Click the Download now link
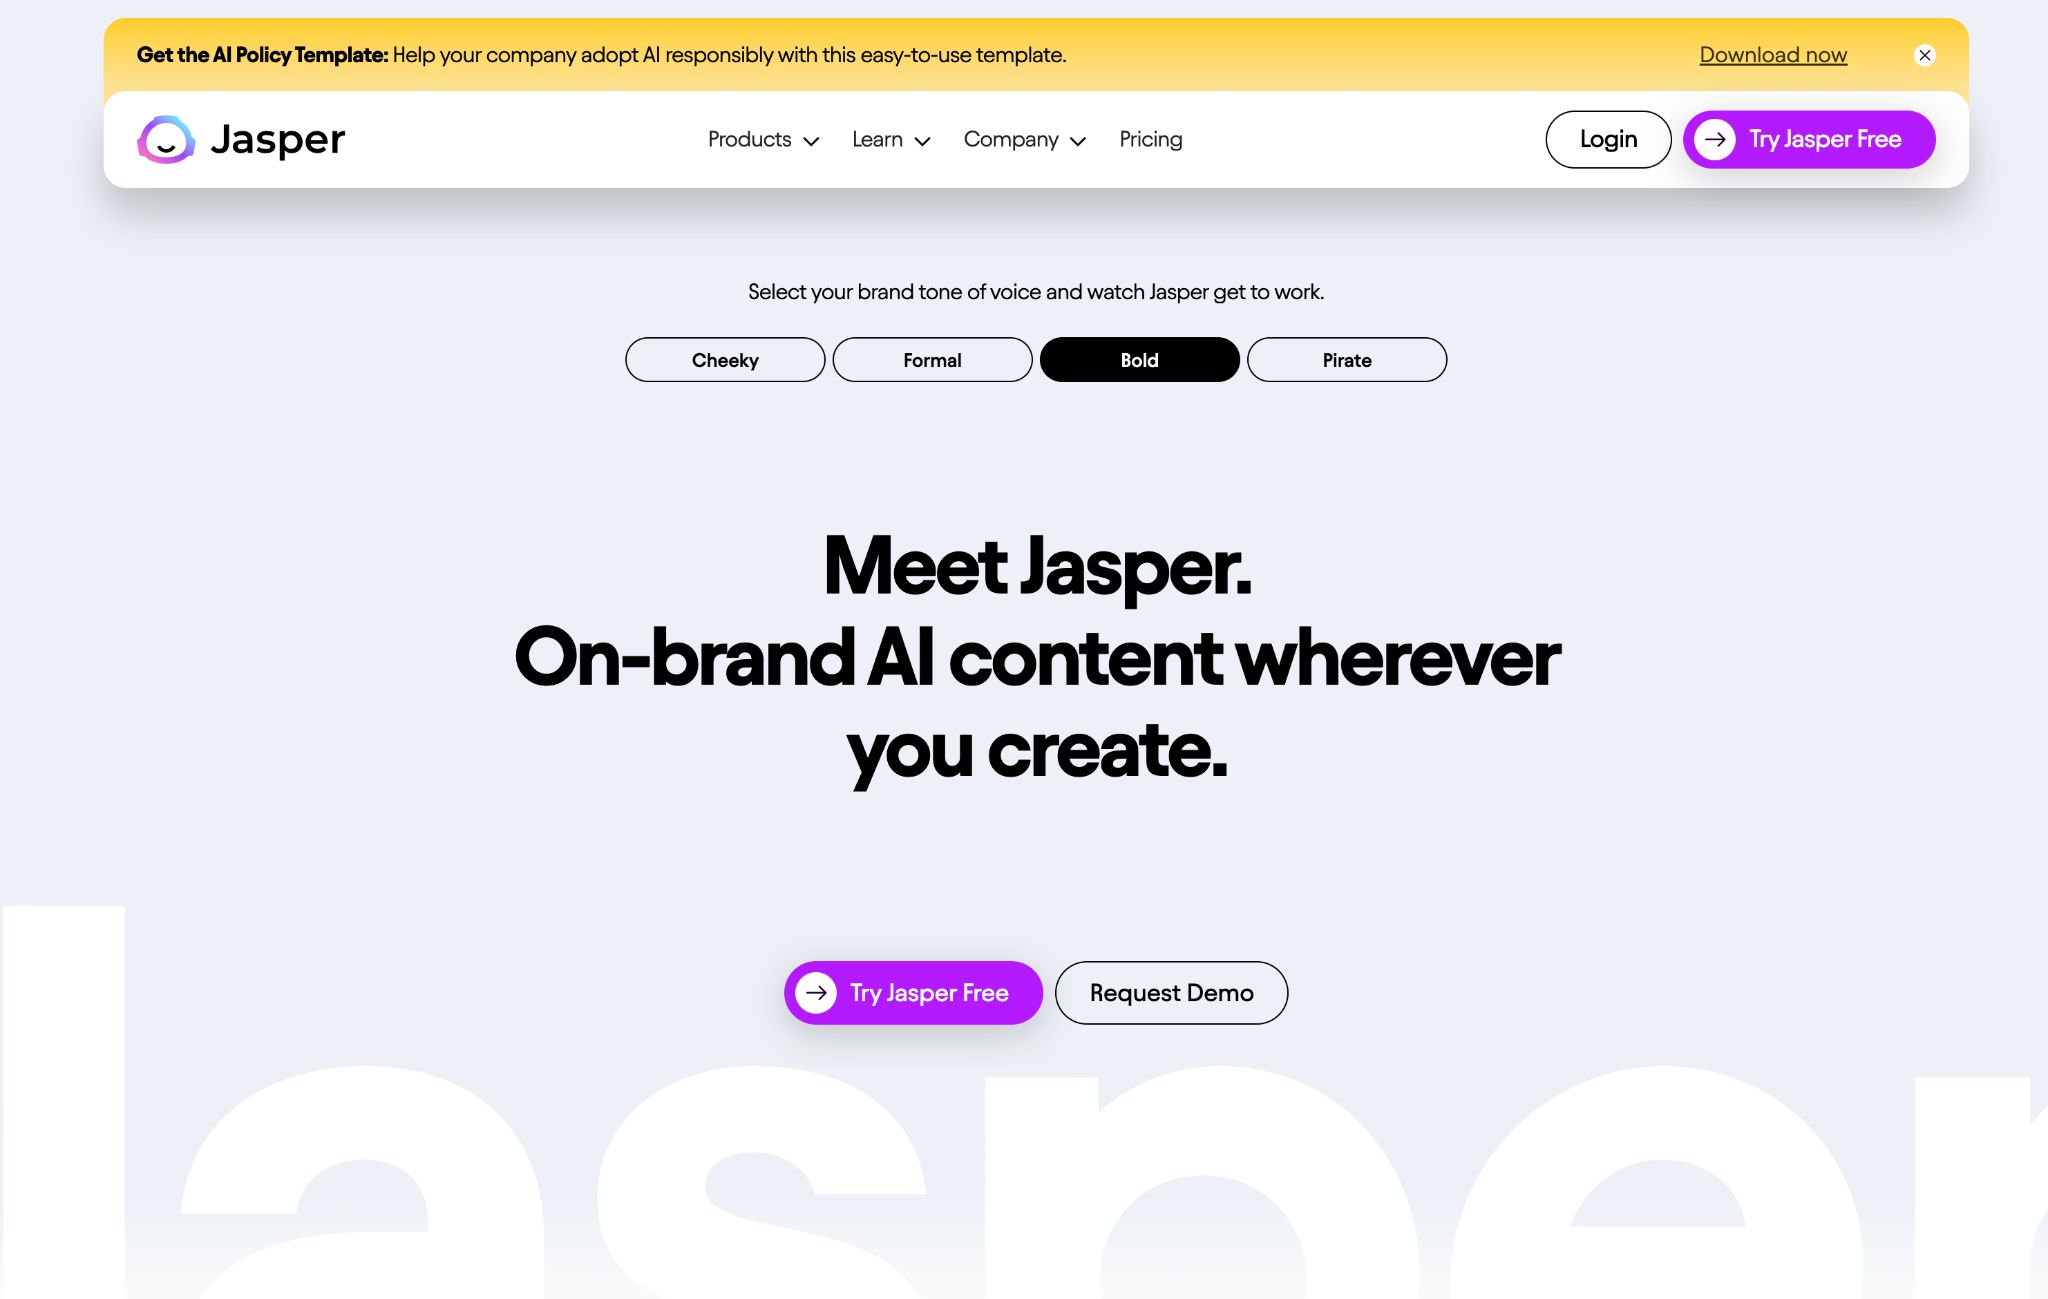This screenshot has height=1299, width=2048. [x=1772, y=54]
